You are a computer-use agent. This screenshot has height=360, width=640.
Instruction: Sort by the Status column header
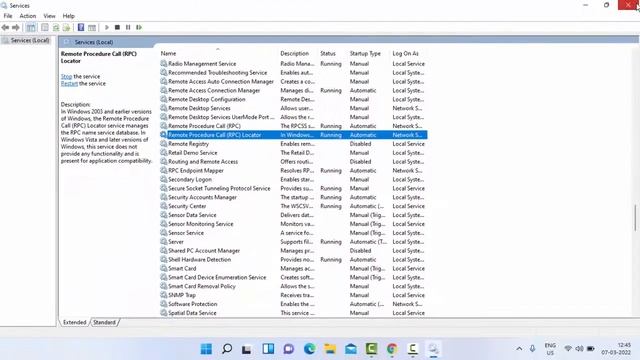pyautogui.click(x=328, y=53)
